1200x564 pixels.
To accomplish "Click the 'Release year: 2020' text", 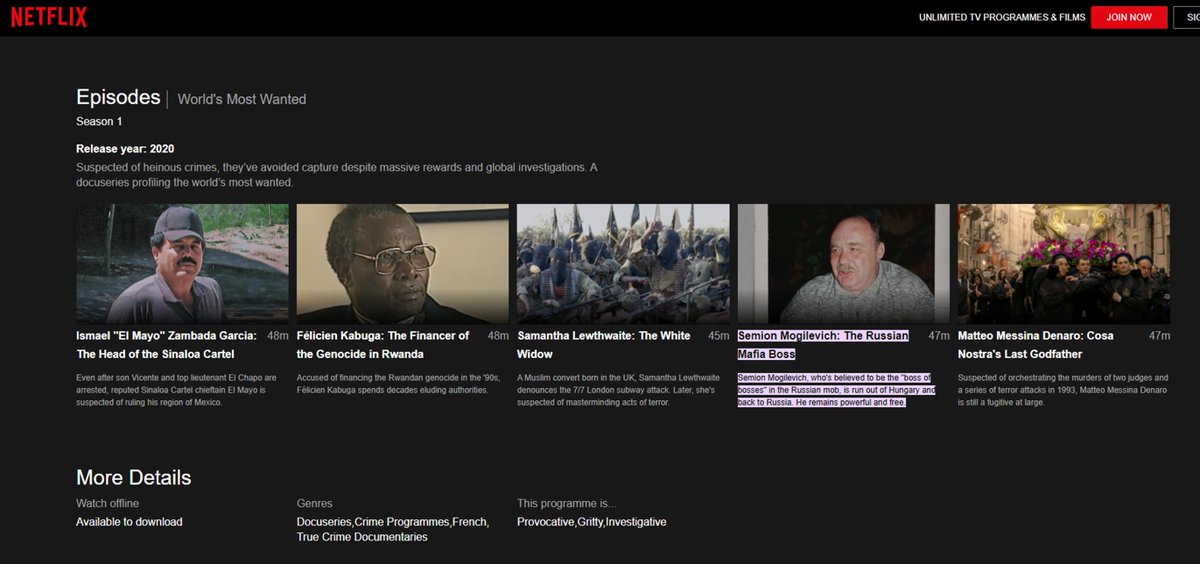I will (x=125, y=149).
